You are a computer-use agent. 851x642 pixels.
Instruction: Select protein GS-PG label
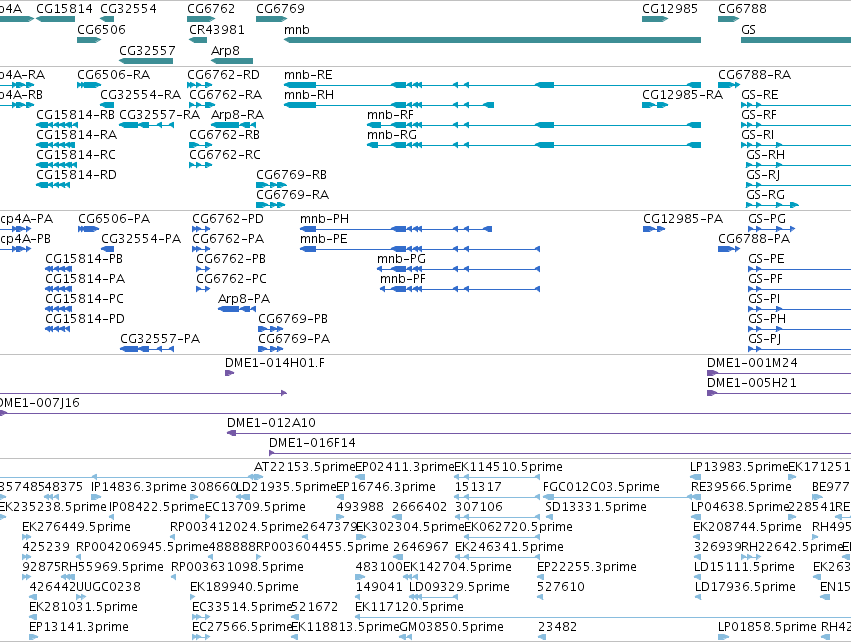[x=767, y=219]
